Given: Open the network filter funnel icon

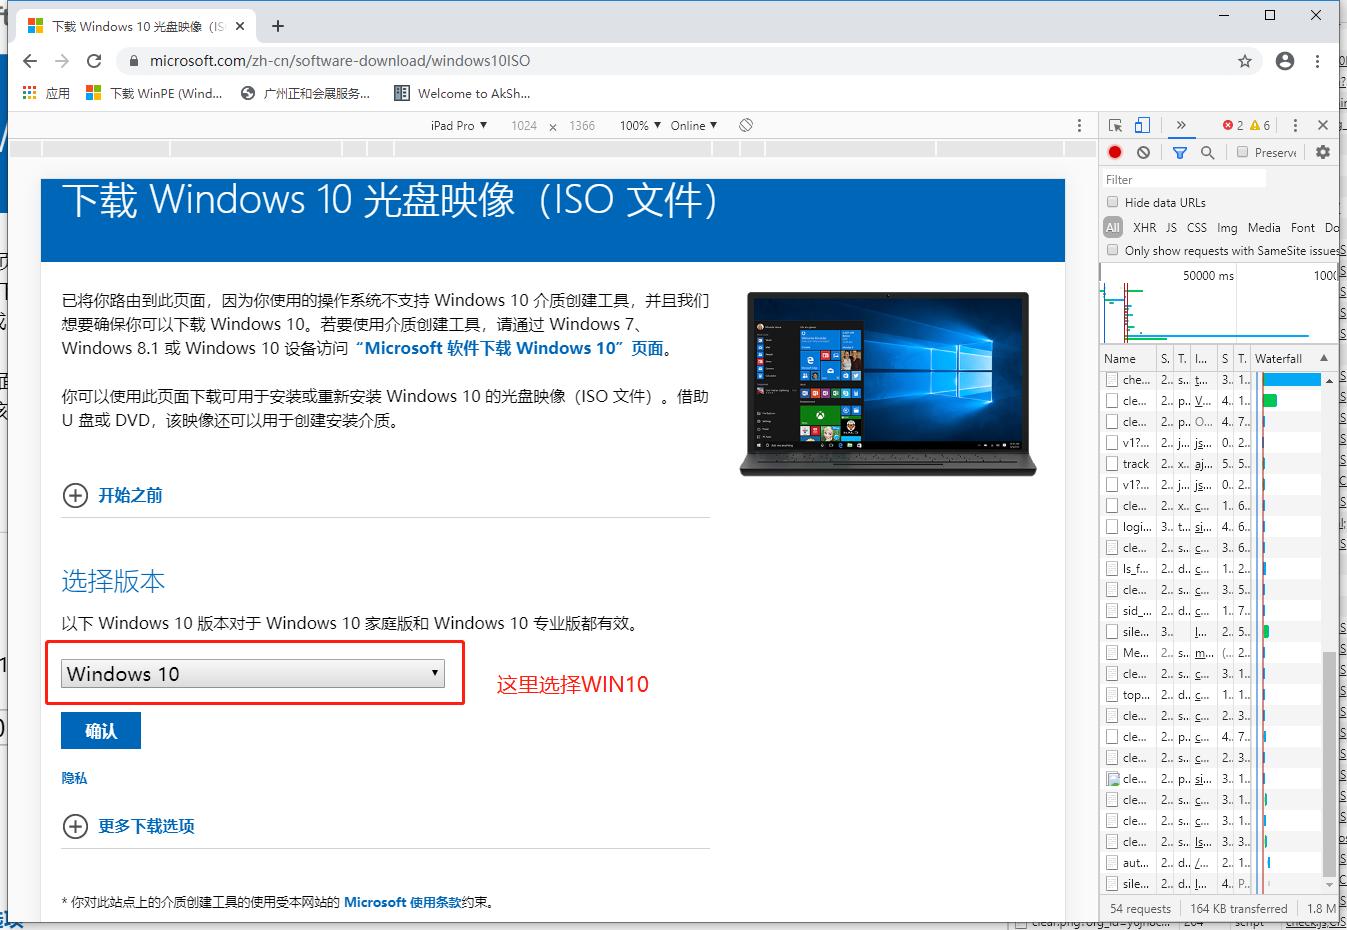Looking at the screenshot, I should 1180,152.
